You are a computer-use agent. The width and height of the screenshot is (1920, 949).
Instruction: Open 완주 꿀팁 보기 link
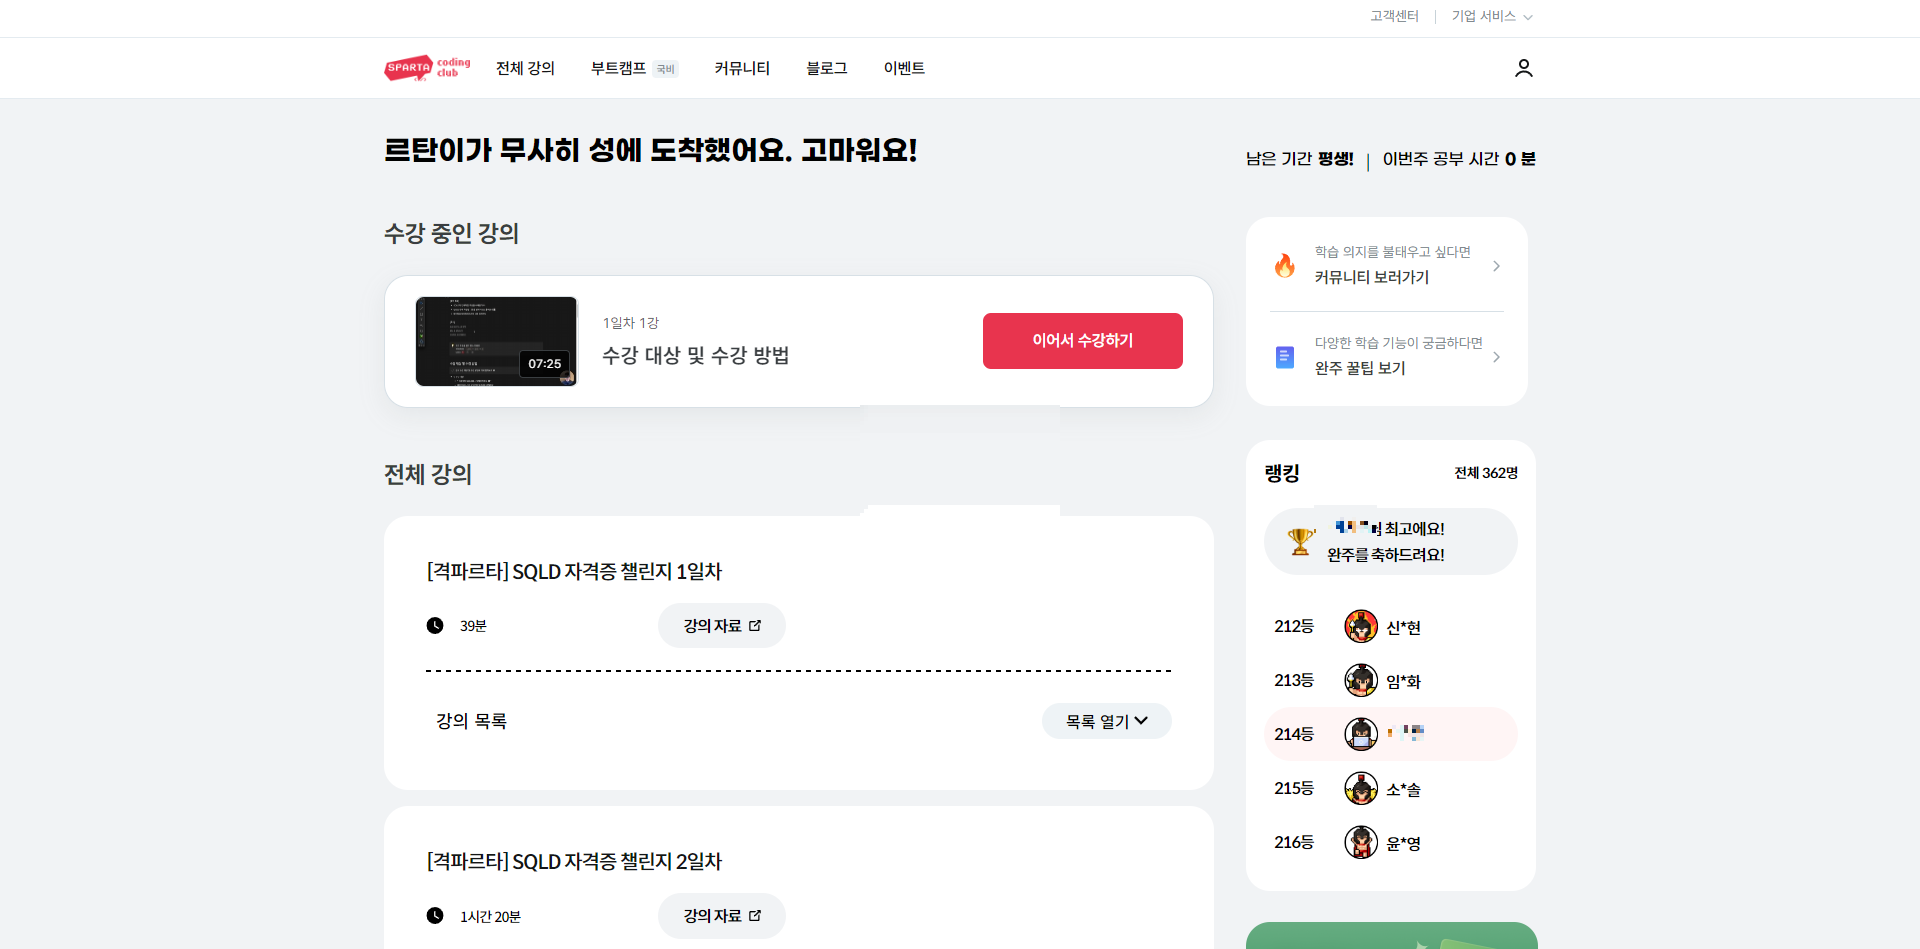[1360, 368]
